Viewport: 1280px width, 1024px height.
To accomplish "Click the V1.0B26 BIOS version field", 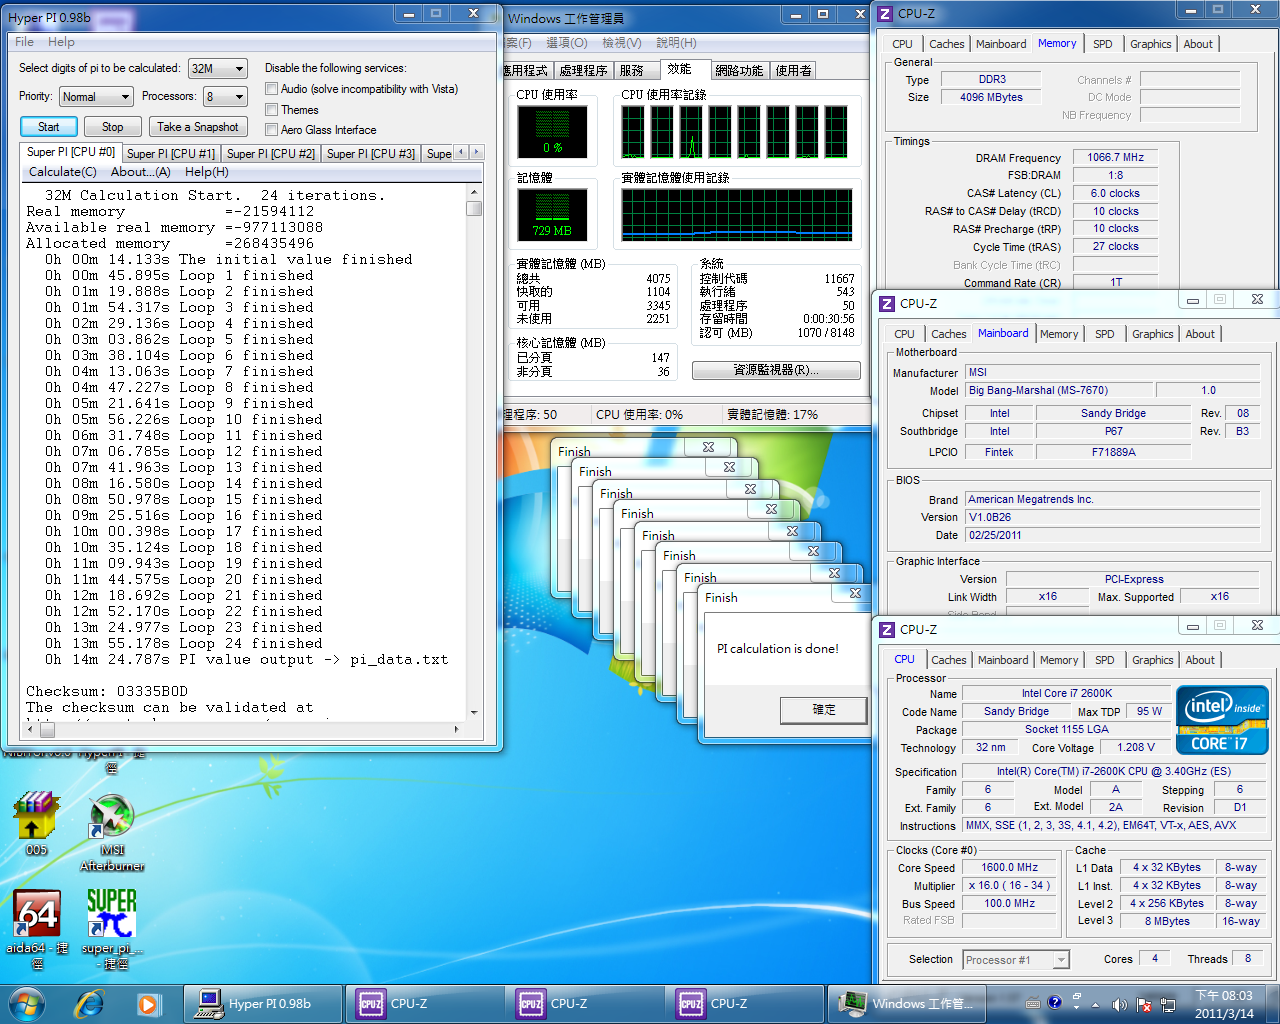I will (x=1111, y=517).
